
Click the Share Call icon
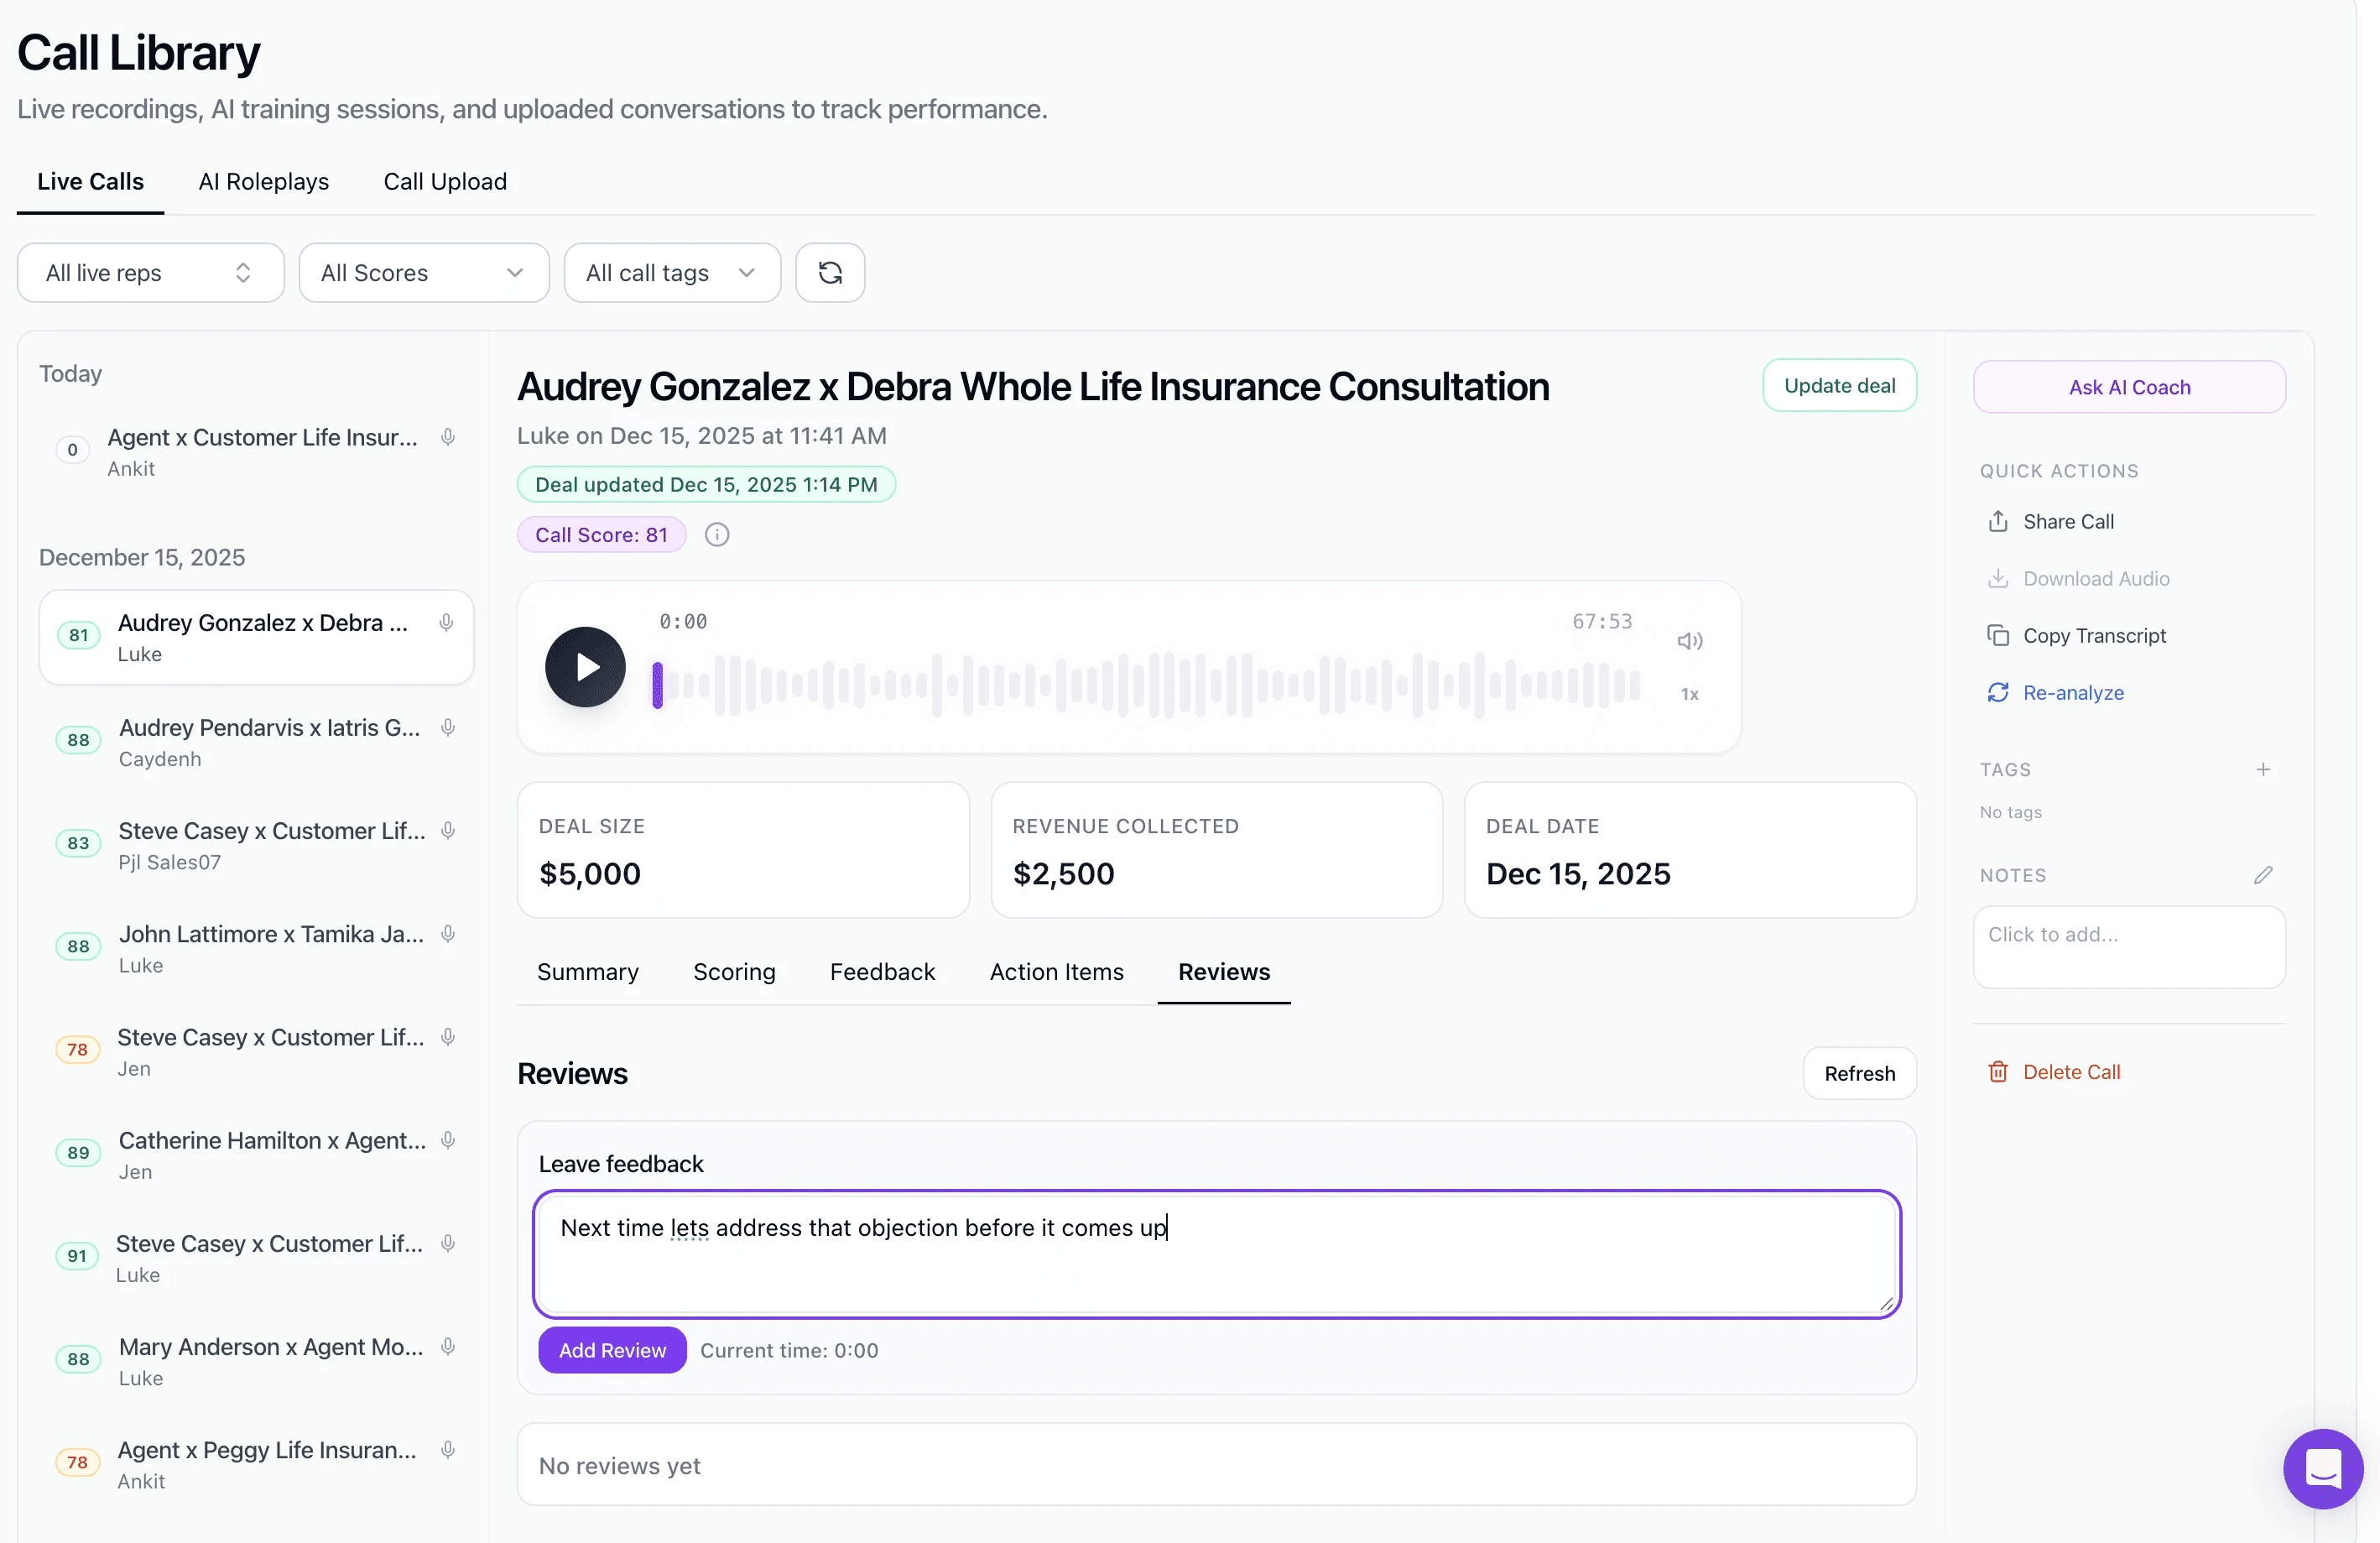[1997, 522]
